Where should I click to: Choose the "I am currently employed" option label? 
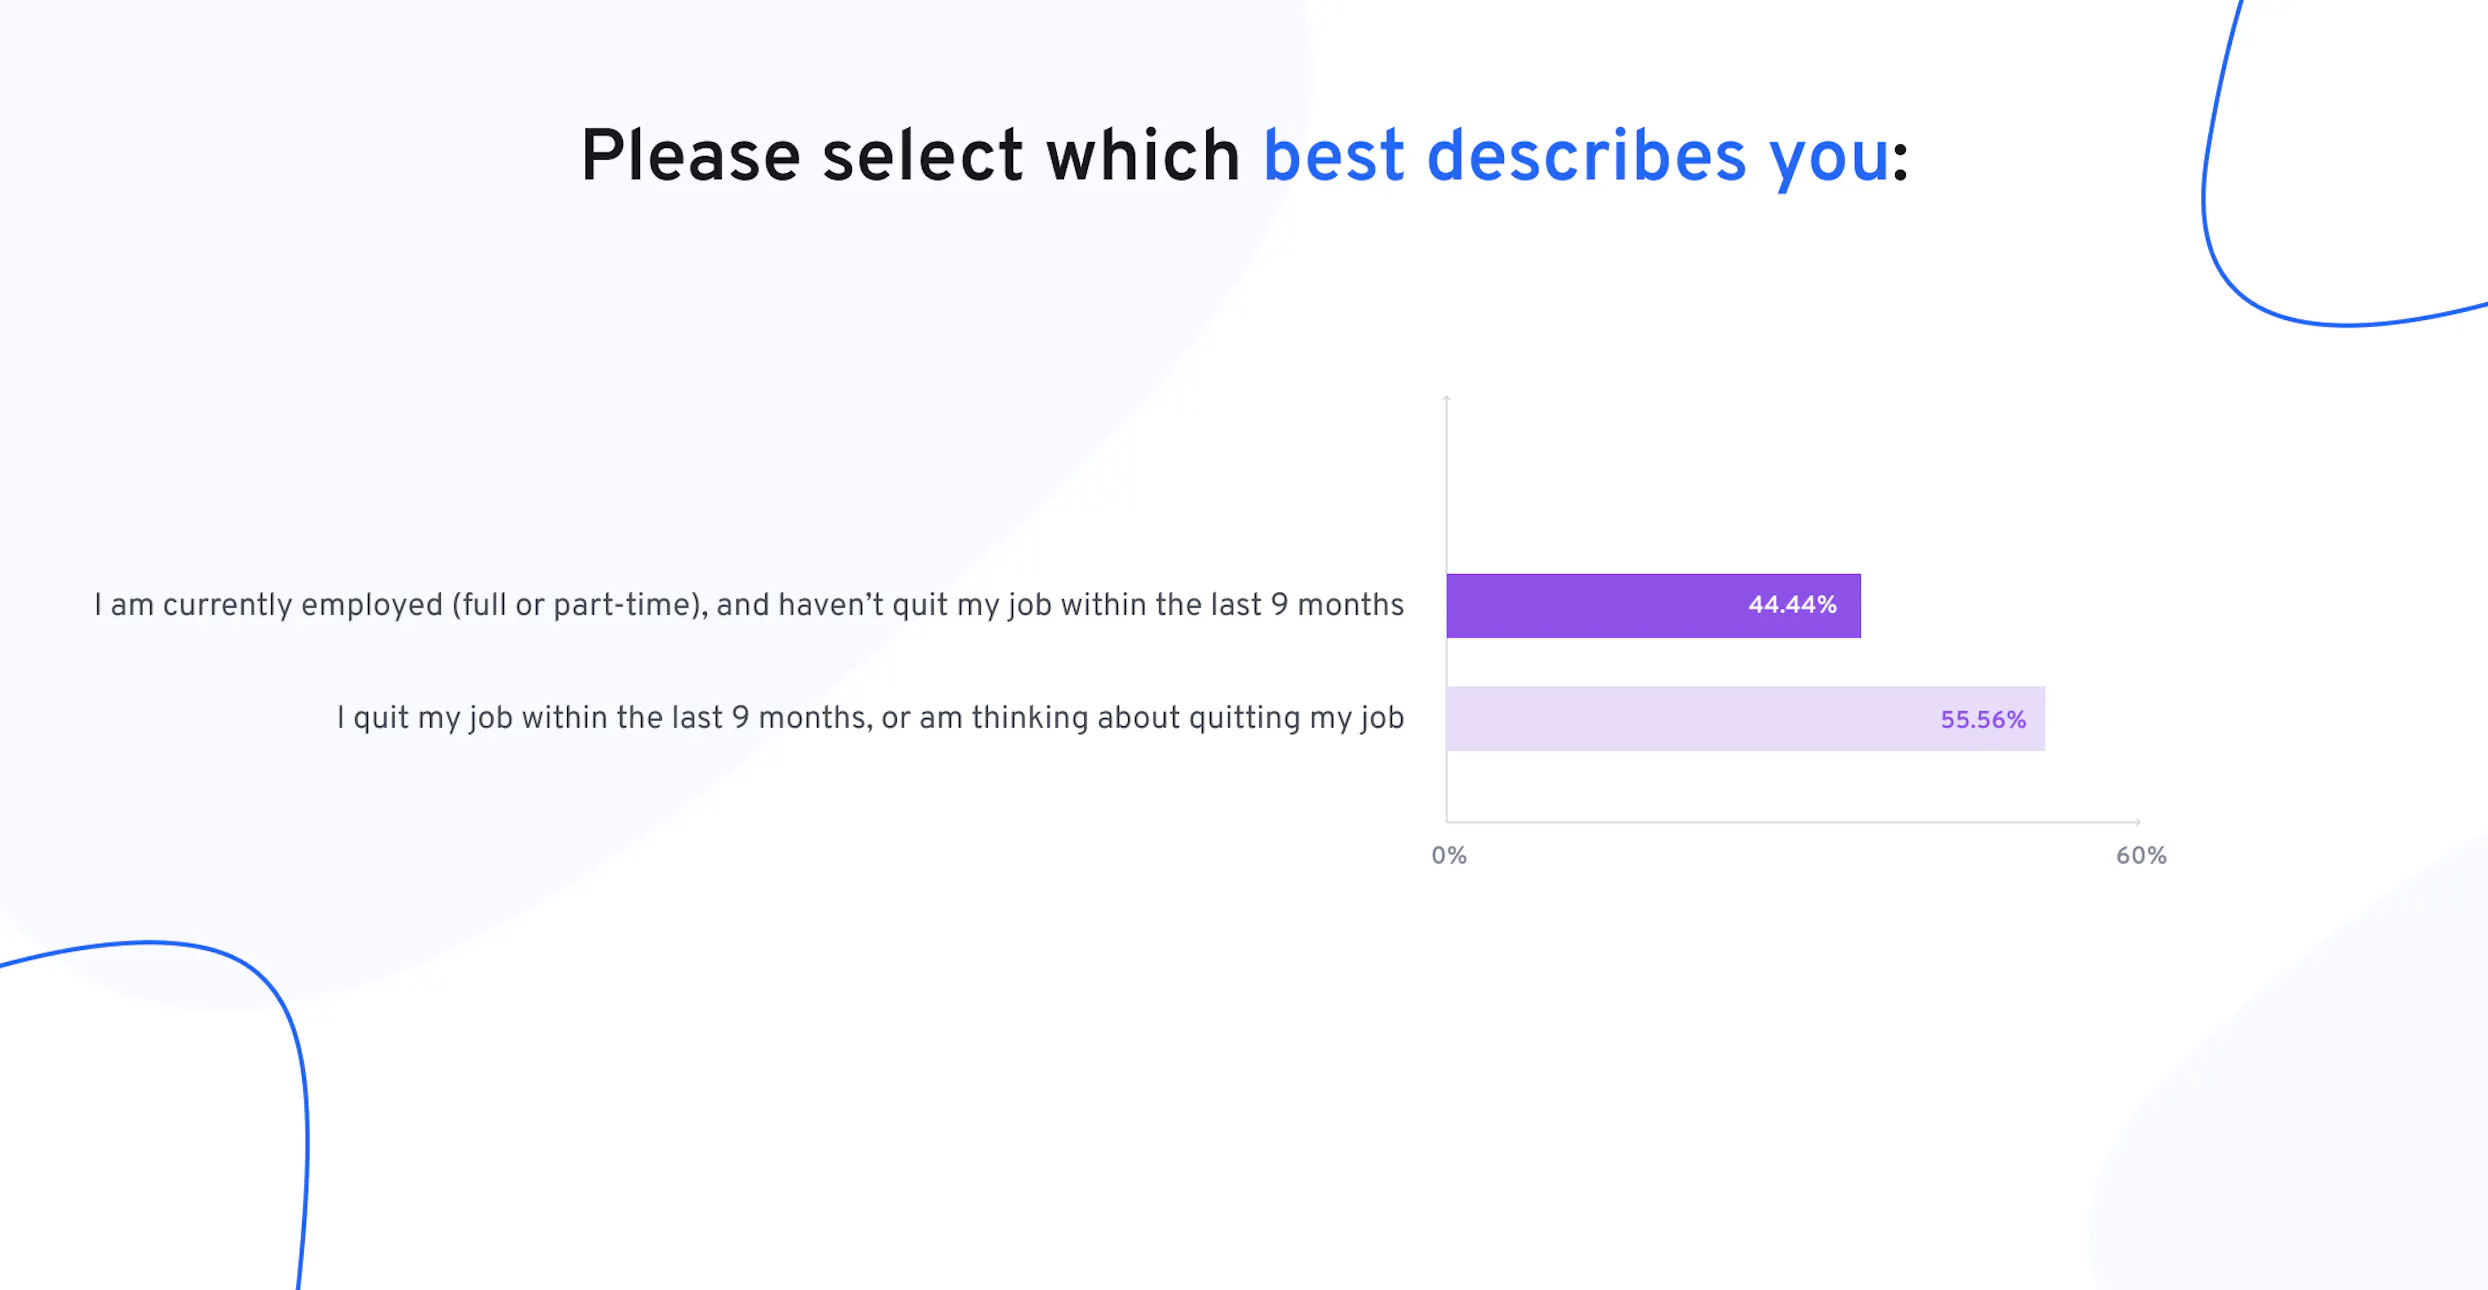749,605
